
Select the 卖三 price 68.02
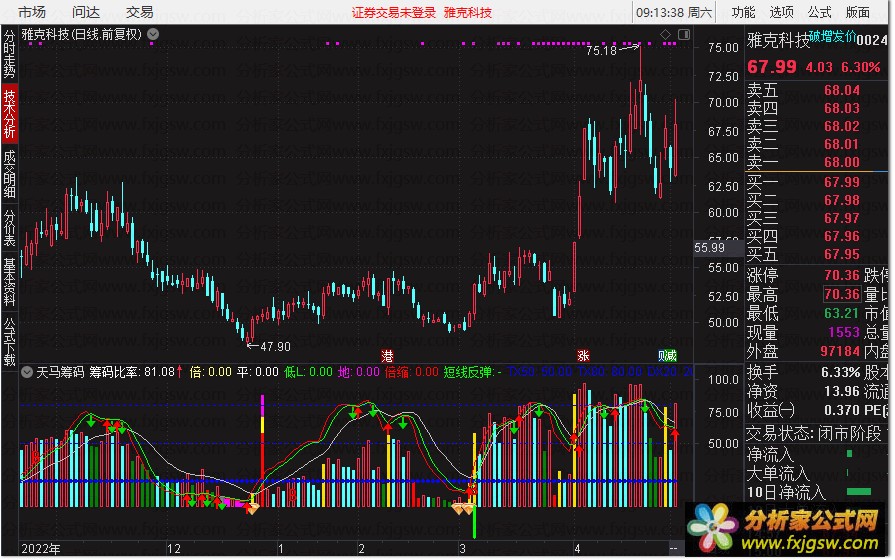841,126
